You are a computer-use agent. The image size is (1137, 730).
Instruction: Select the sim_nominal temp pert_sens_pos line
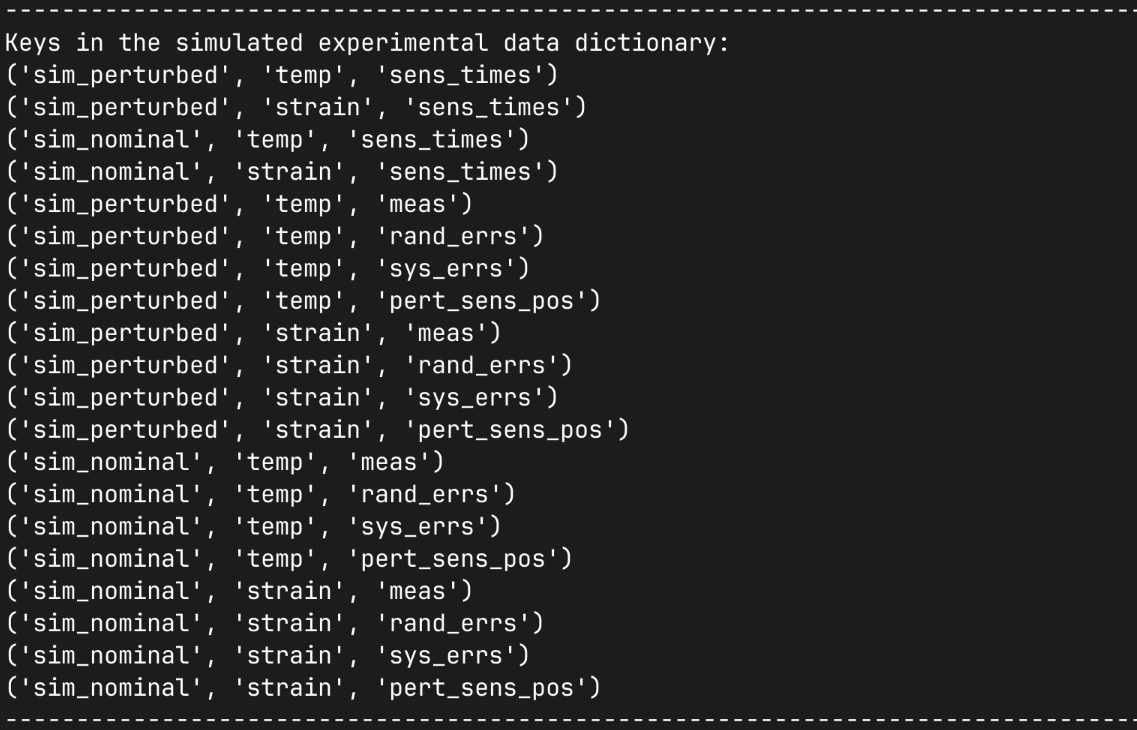click(289, 558)
